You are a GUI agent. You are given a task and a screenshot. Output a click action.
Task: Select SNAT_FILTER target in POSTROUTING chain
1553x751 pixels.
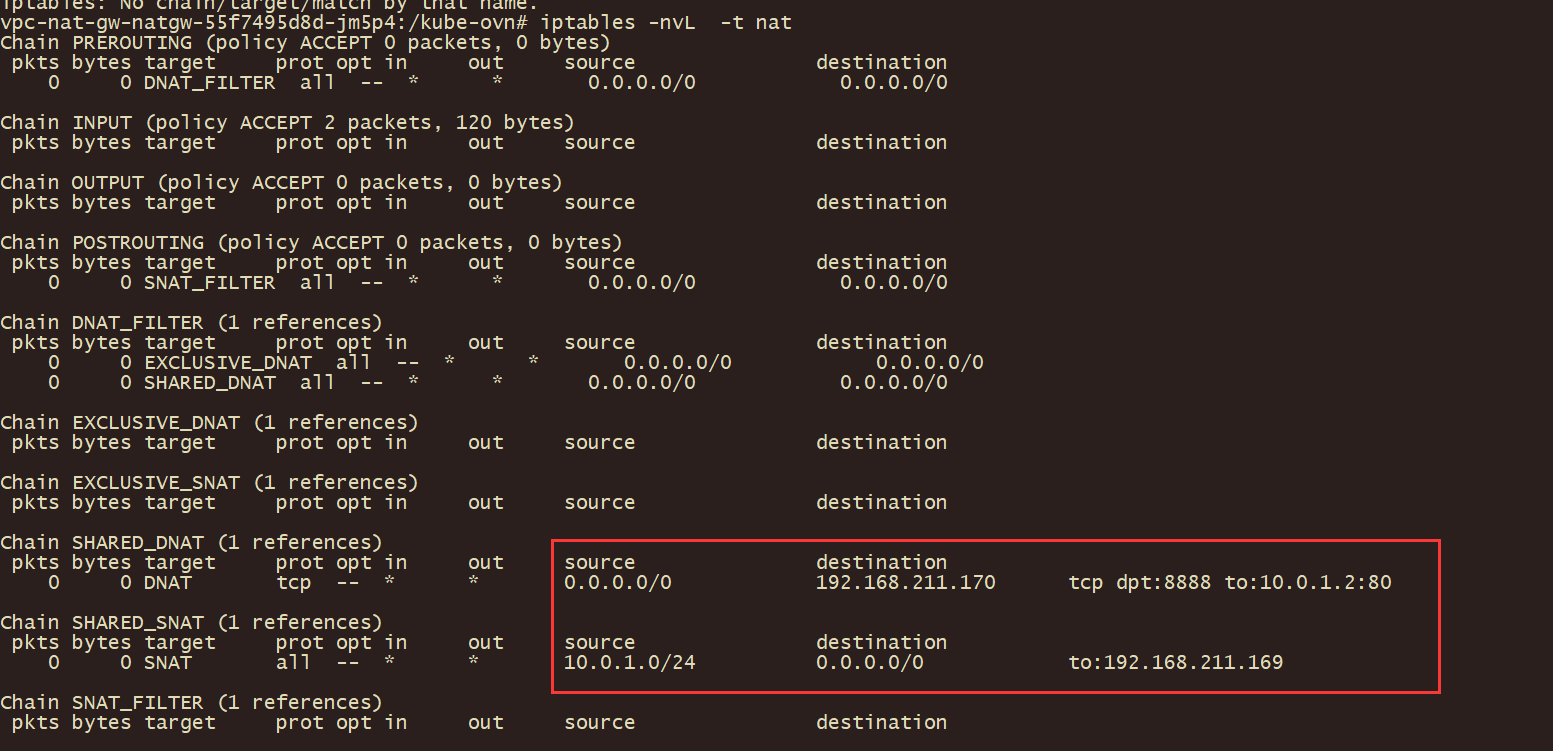point(209,282)
